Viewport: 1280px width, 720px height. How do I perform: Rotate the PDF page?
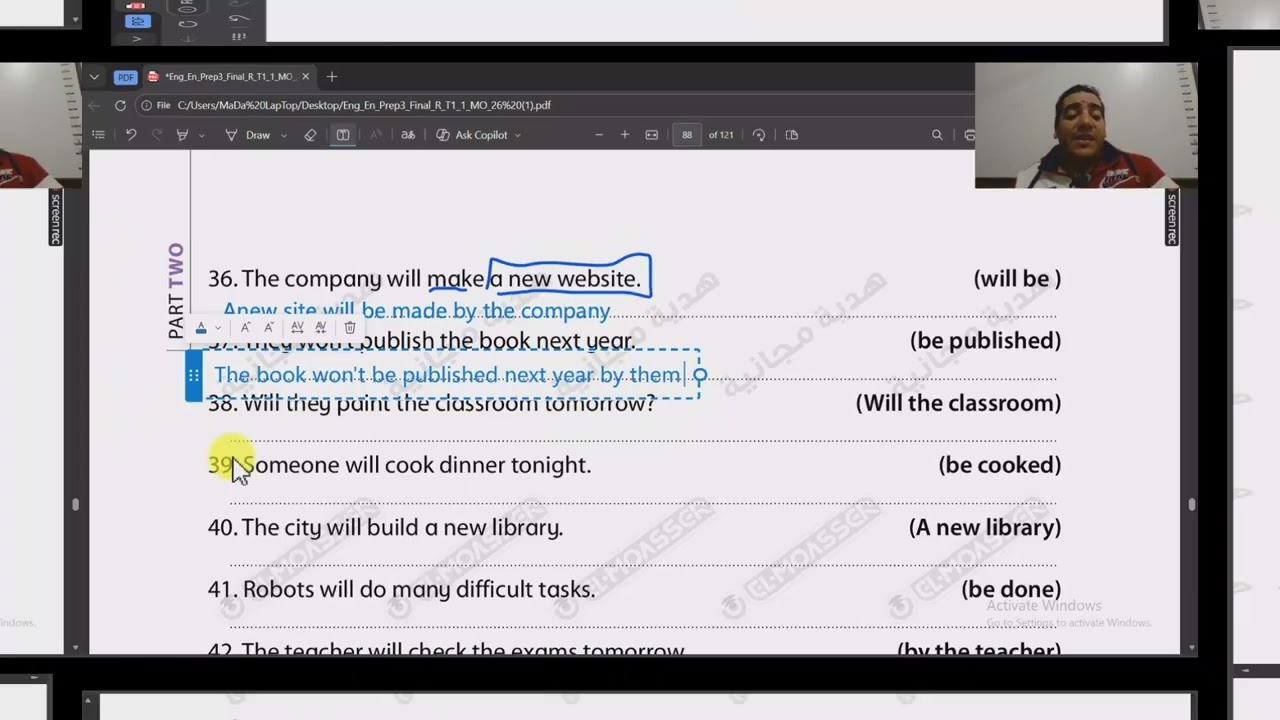[x=759, y=135]
